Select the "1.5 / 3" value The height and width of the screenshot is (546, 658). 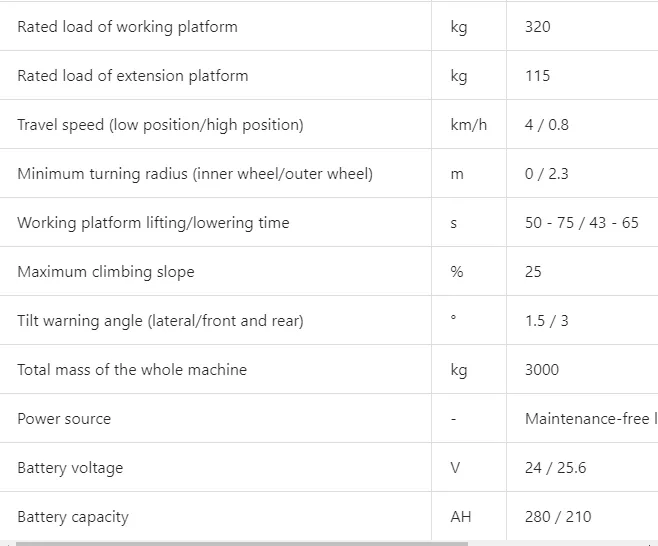click(x=546, y=321)
